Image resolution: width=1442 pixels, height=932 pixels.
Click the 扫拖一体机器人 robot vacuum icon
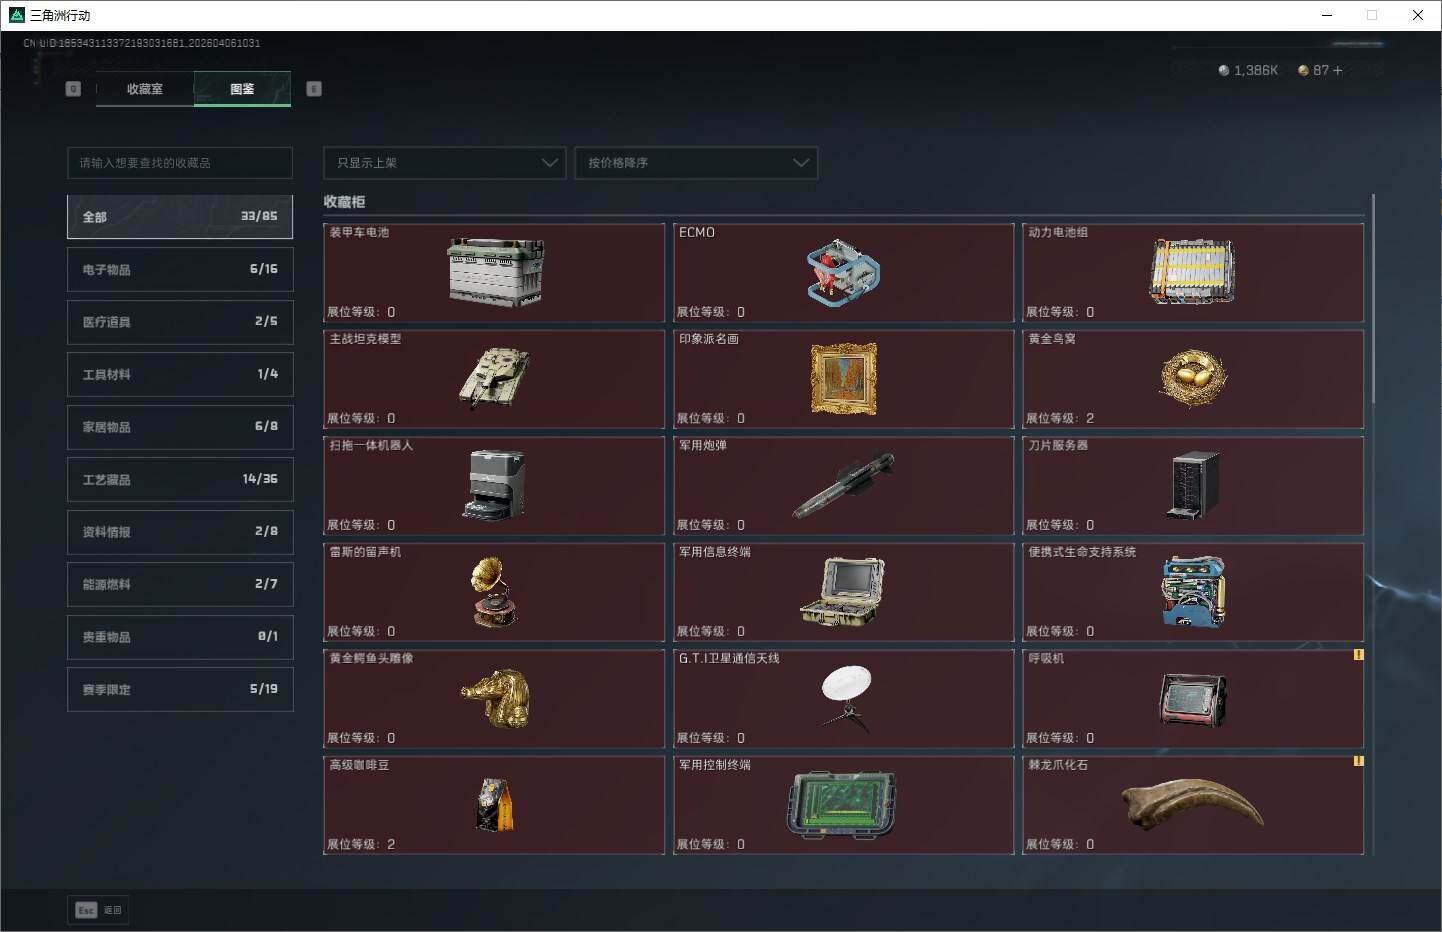495,485
